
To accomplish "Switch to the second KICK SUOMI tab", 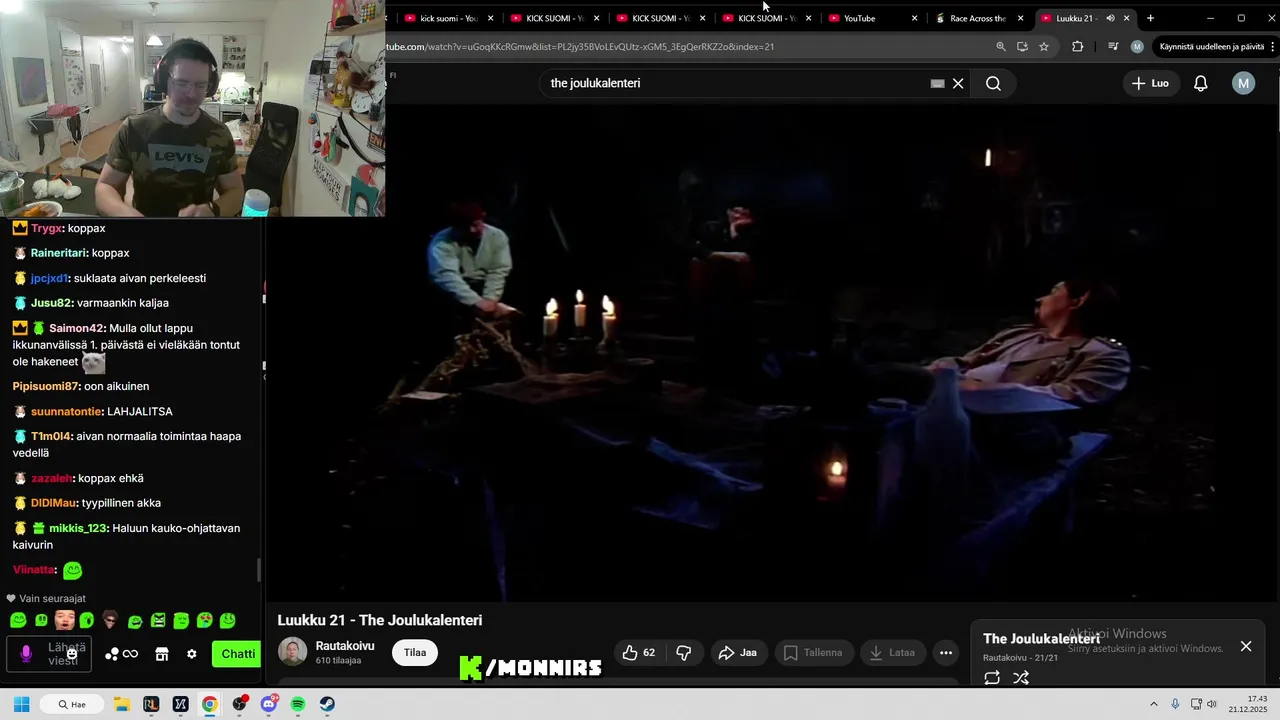I will (x=659, y=18).
